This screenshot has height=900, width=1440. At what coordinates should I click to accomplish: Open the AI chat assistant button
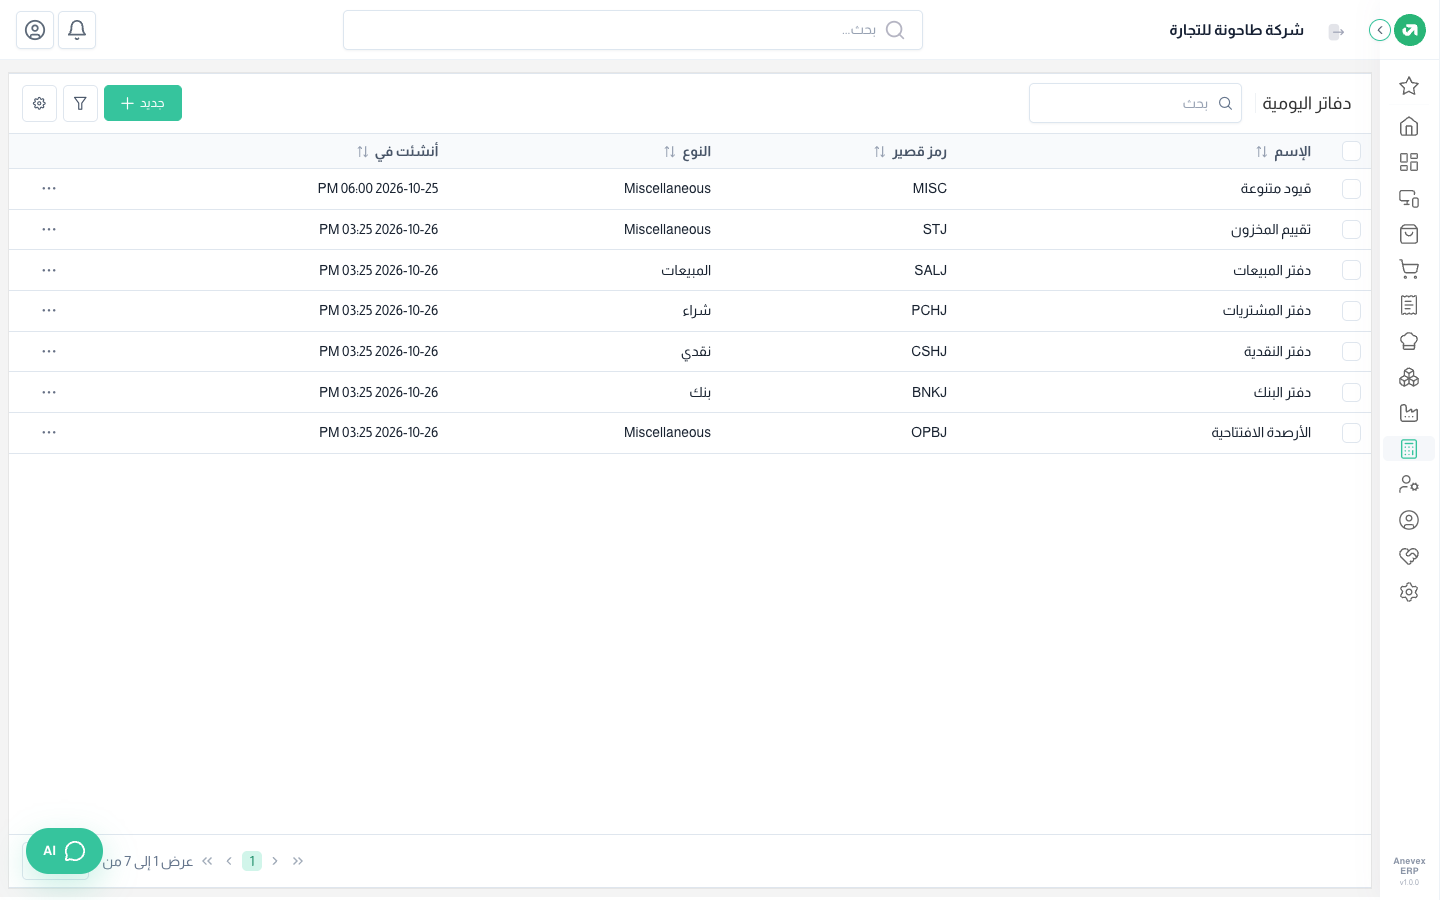coord(64,851)
